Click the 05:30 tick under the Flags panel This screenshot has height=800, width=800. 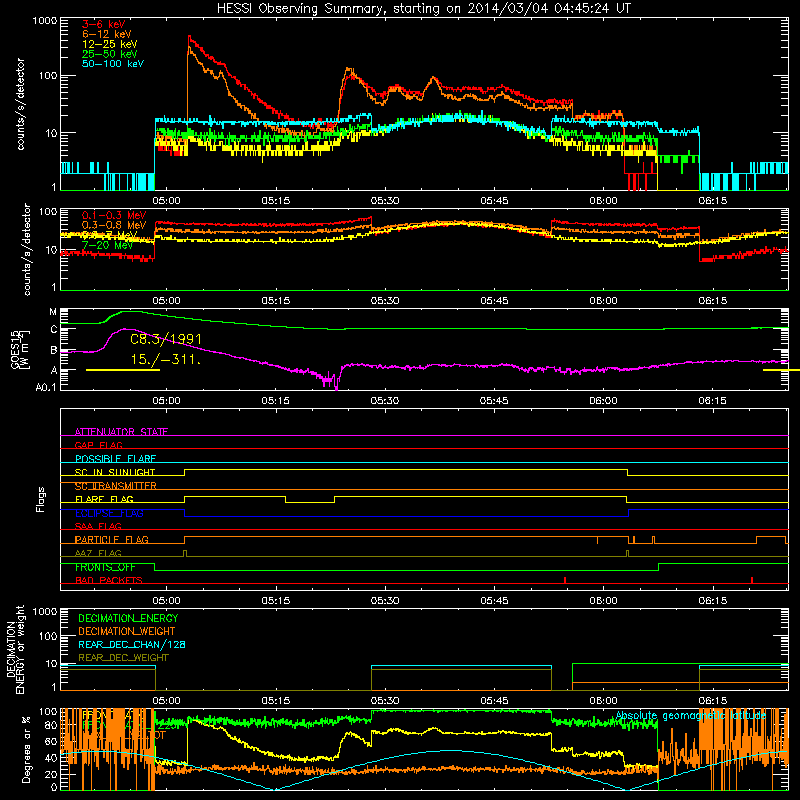tap(385, 601)
